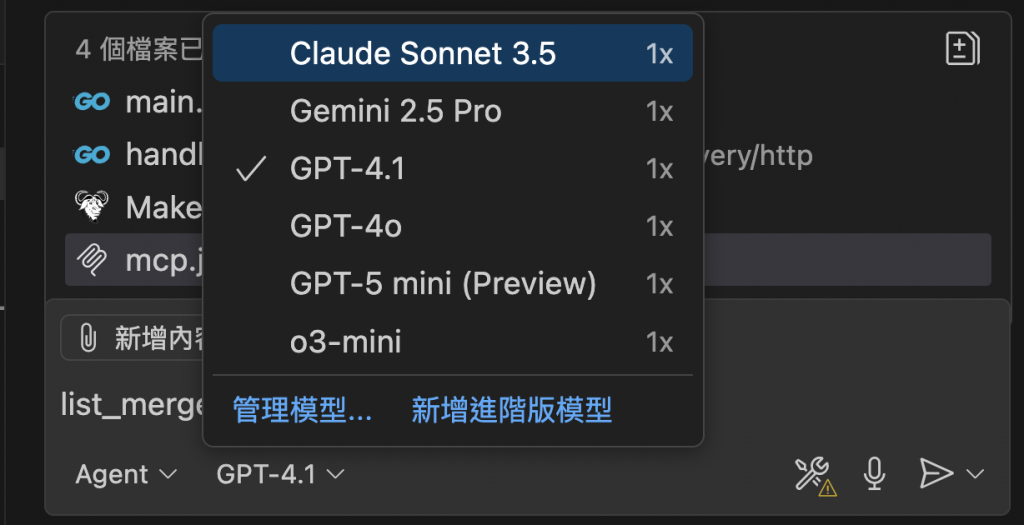The width and height of the screenshot is (1024, 525).
Task: Expand send options chevron beside send arrow
Action: [976, 474]
